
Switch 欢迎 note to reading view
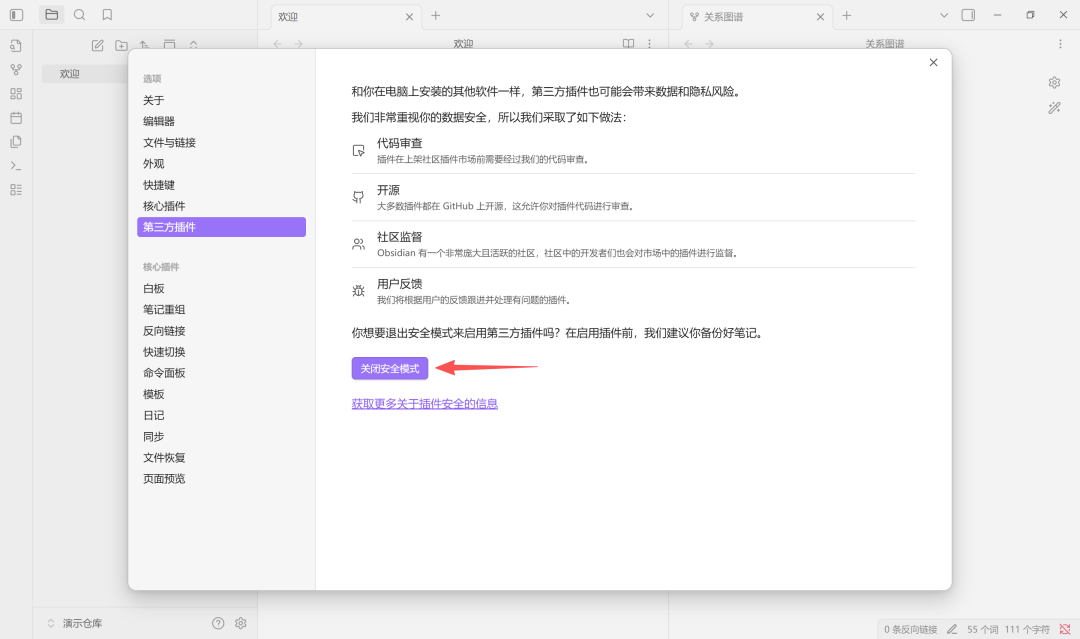click(628, 43)
